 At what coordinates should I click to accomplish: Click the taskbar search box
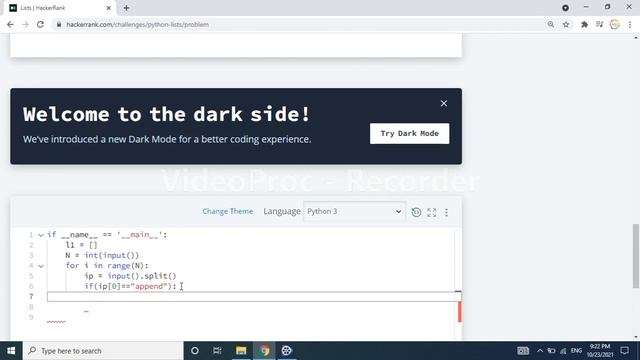click(x=103, y=351)
